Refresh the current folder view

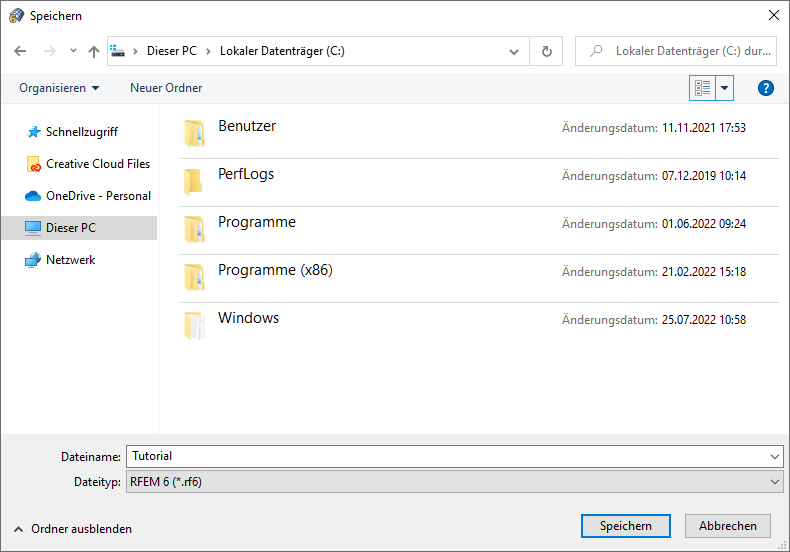(x=546, y=51)
